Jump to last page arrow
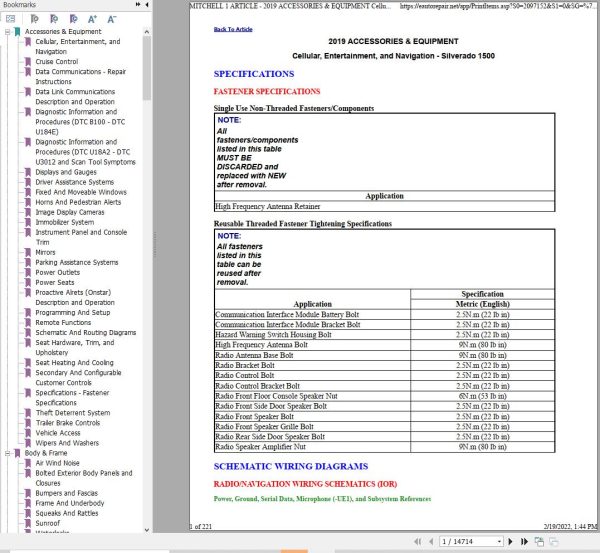The height and width of the screenshot is (553, 600). coord(524,542)
